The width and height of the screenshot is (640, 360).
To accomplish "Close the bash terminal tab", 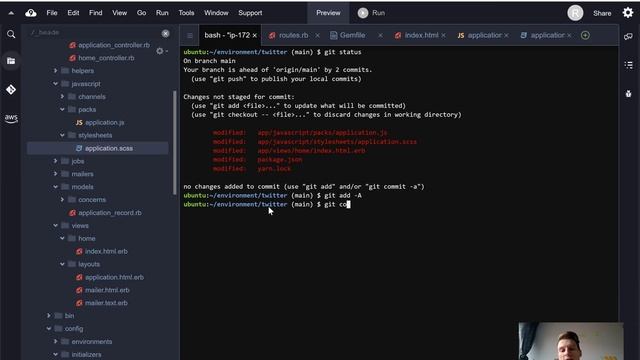I will 255,36.
